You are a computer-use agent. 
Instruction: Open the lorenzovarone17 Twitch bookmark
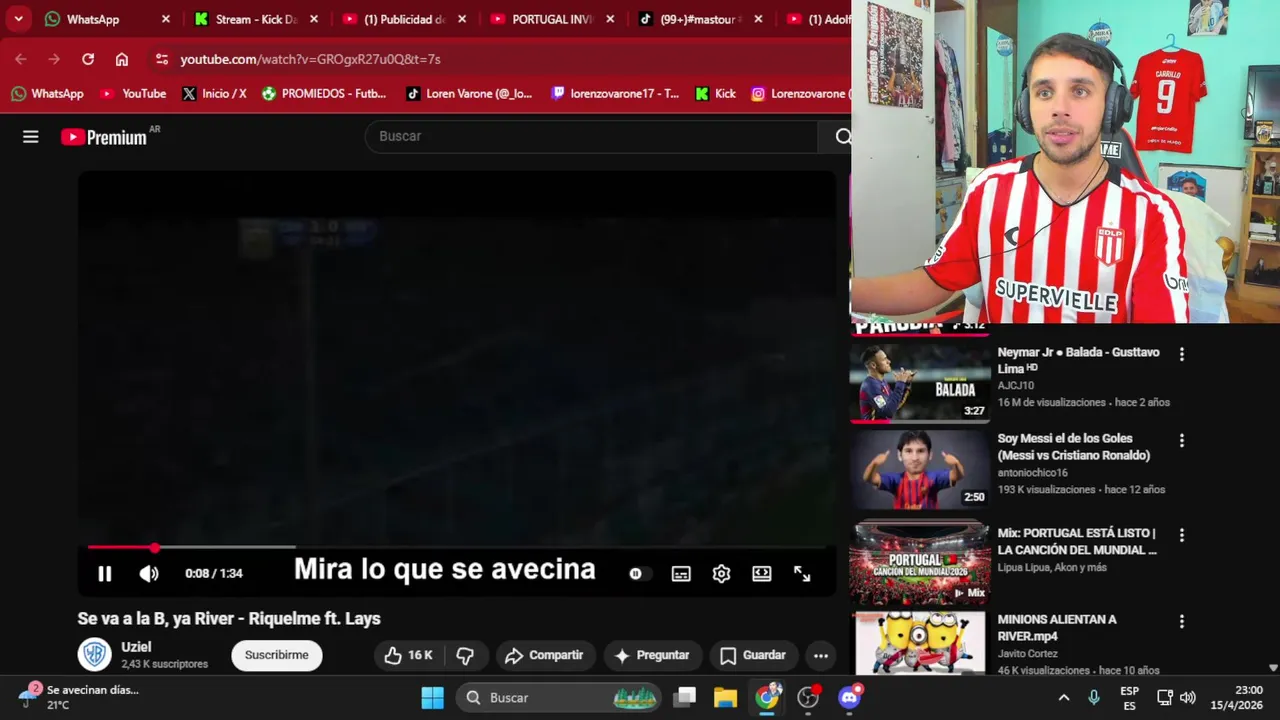click(x=615, y=93)
